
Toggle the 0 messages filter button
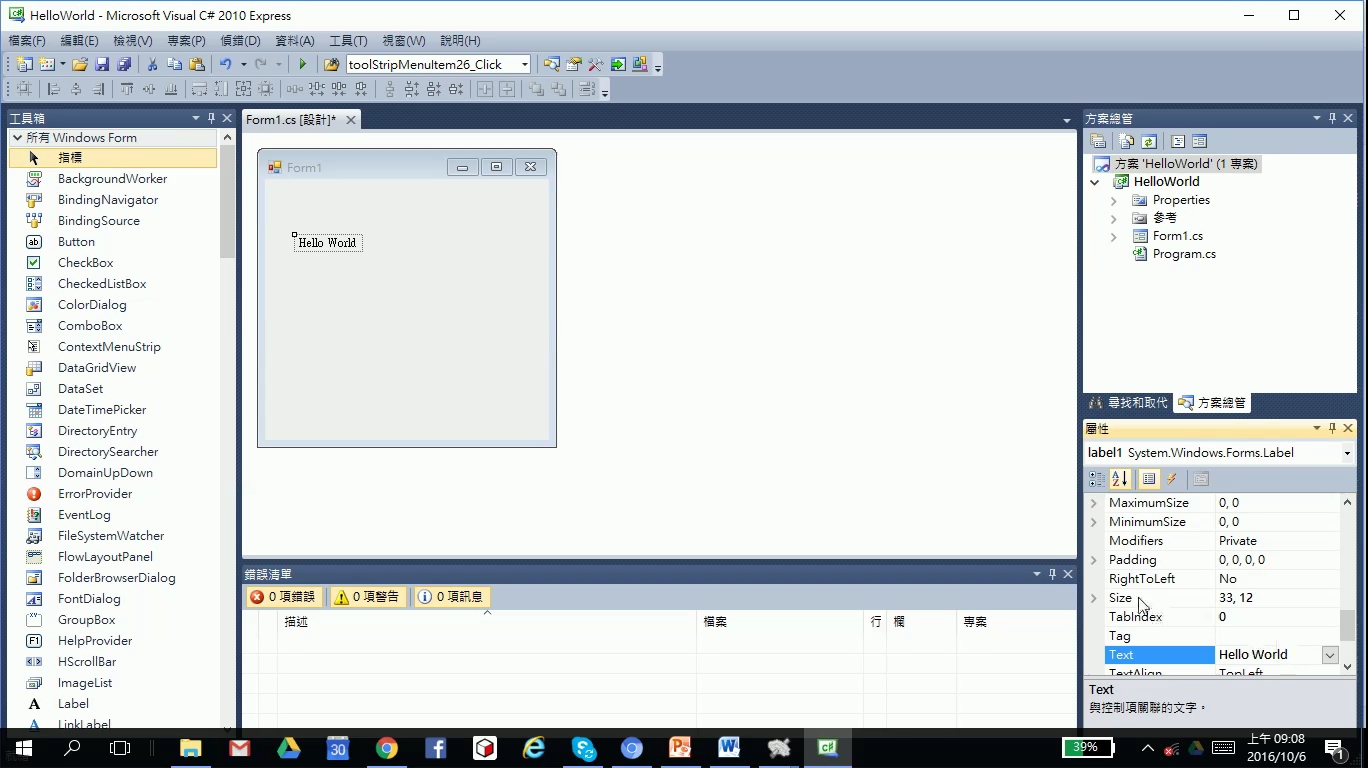[451, 597]
